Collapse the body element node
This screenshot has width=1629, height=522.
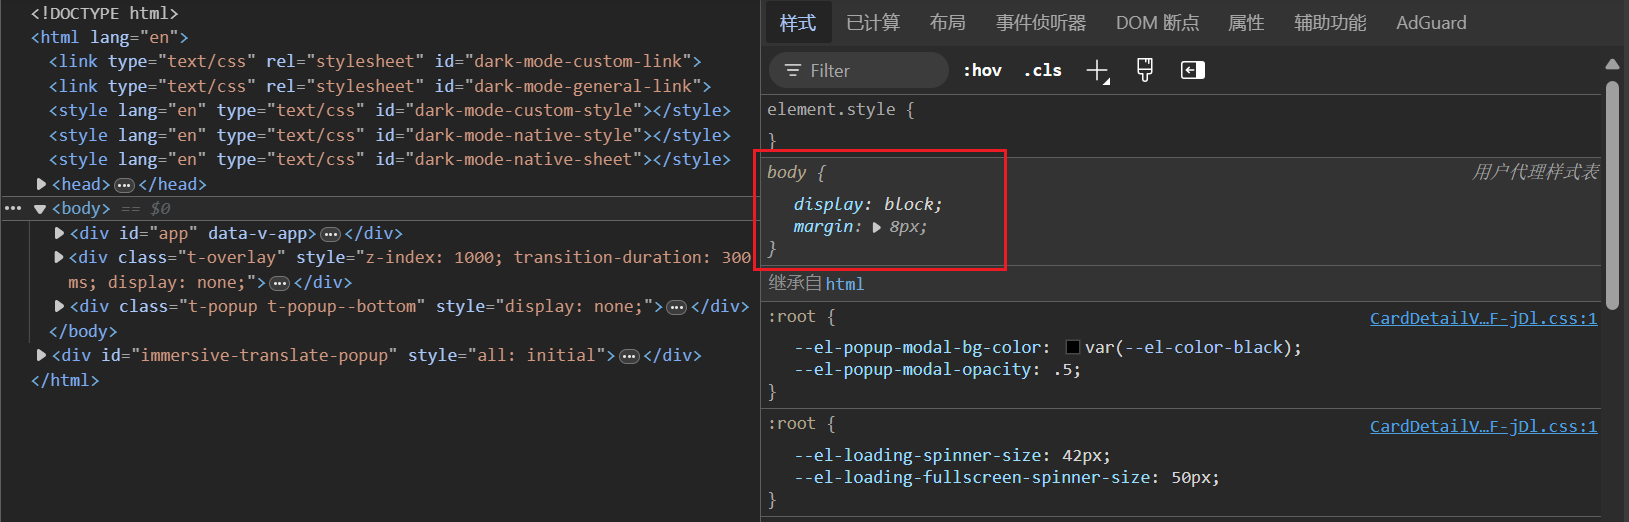pyautogui.click(x=40, y=209)
